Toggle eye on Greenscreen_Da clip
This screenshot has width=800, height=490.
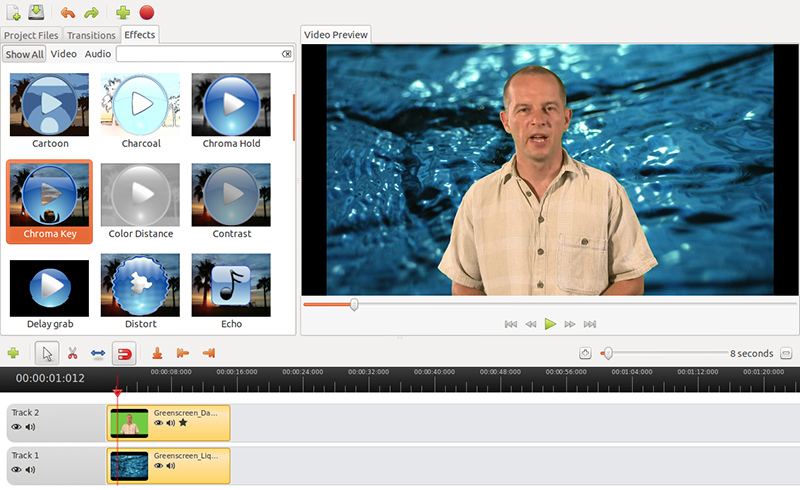point(159,423)
